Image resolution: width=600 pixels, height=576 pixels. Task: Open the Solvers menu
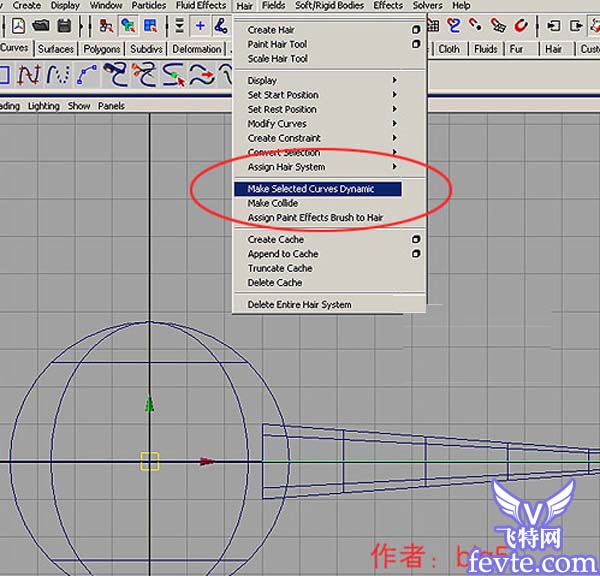click(x=427, y=5)
